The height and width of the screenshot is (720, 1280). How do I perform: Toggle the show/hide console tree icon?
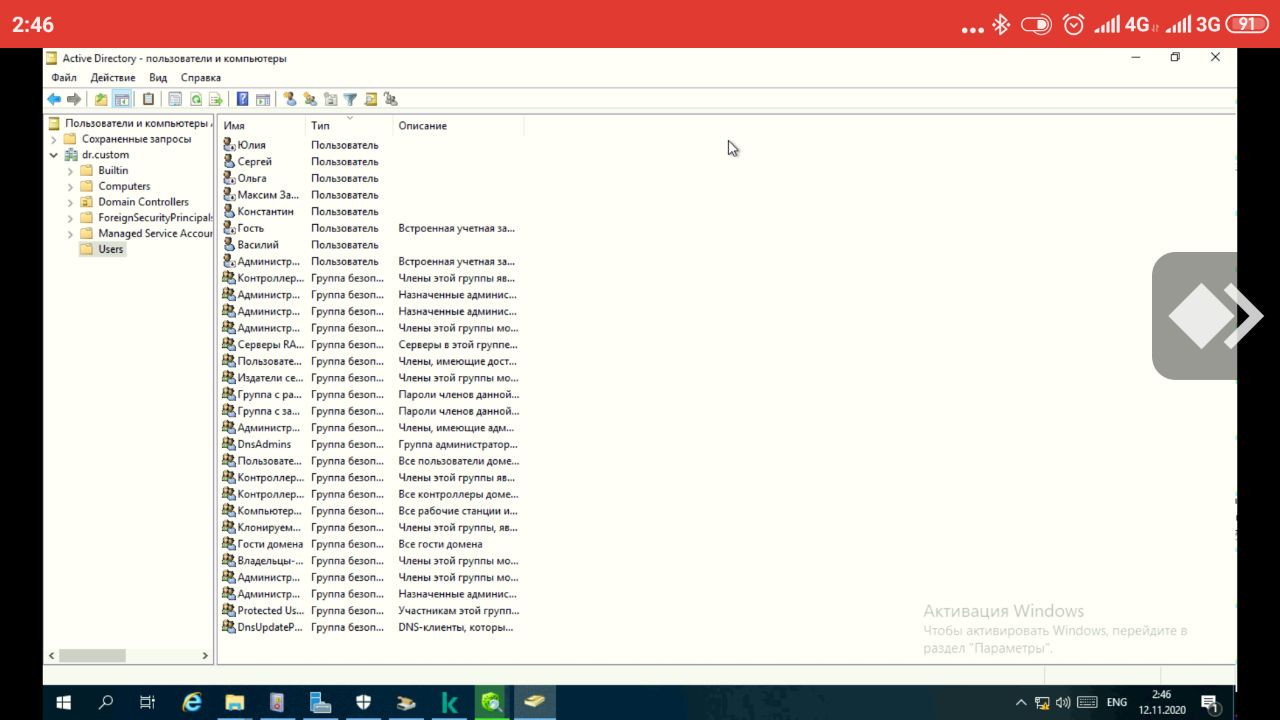[x=122, y=99]
